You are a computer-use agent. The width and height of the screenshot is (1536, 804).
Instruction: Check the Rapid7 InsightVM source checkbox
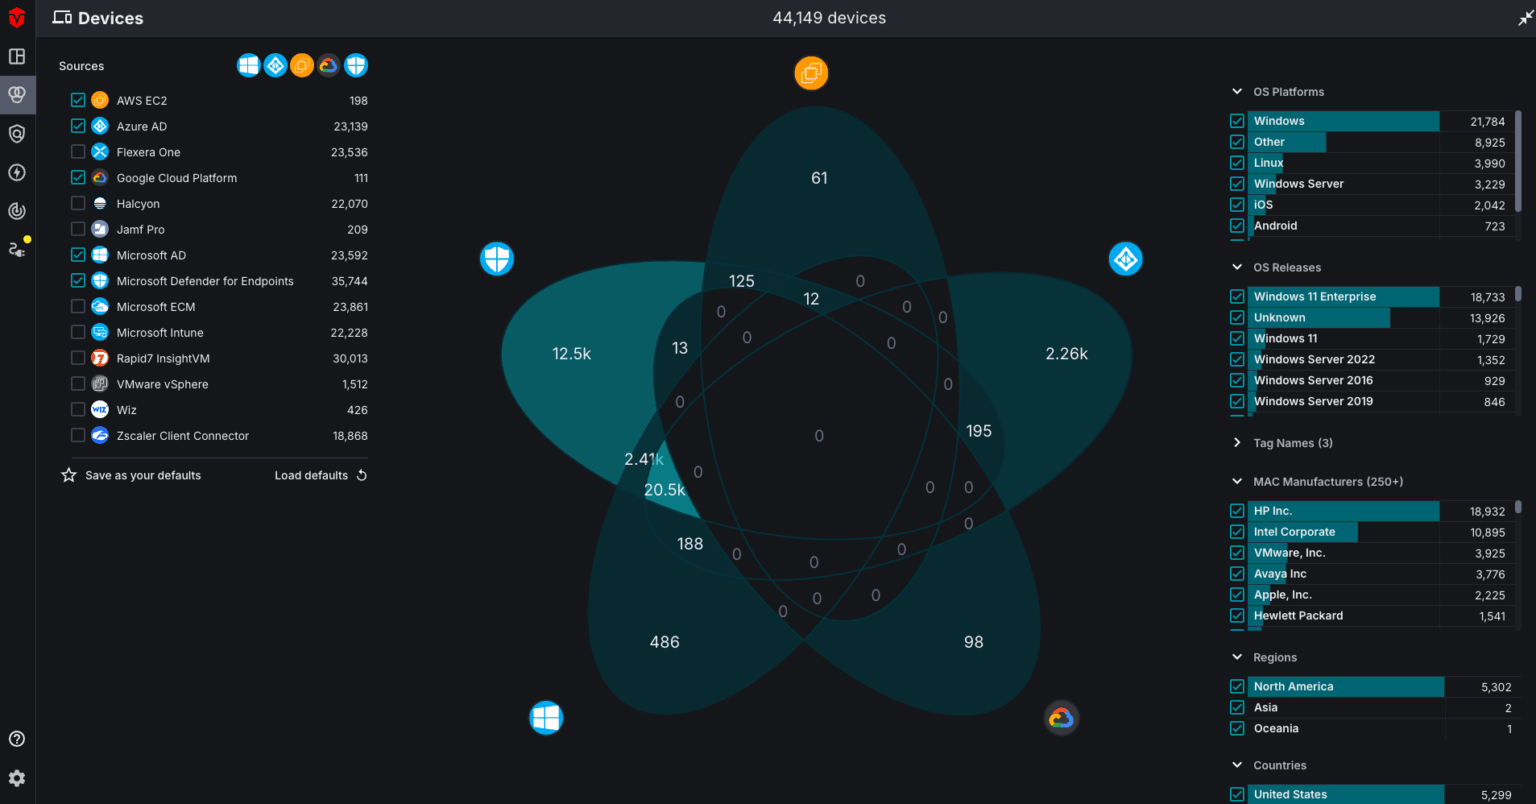point(78,358)
